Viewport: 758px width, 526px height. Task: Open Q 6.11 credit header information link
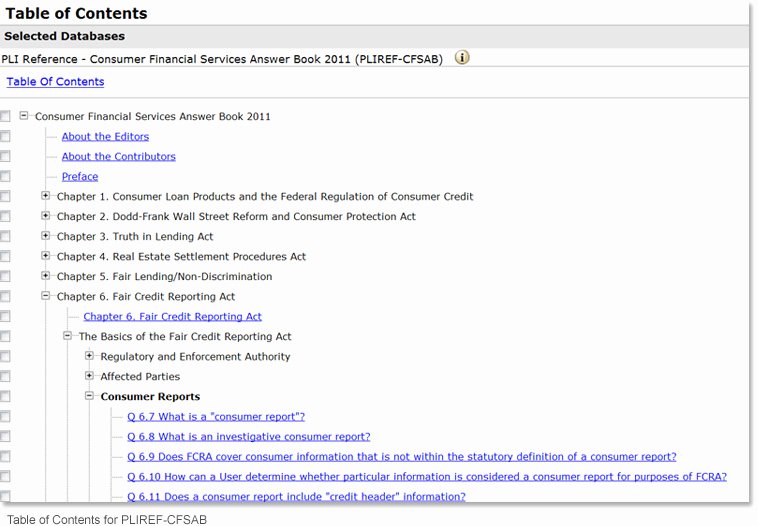pyautogui.click(x=296, y=497)
